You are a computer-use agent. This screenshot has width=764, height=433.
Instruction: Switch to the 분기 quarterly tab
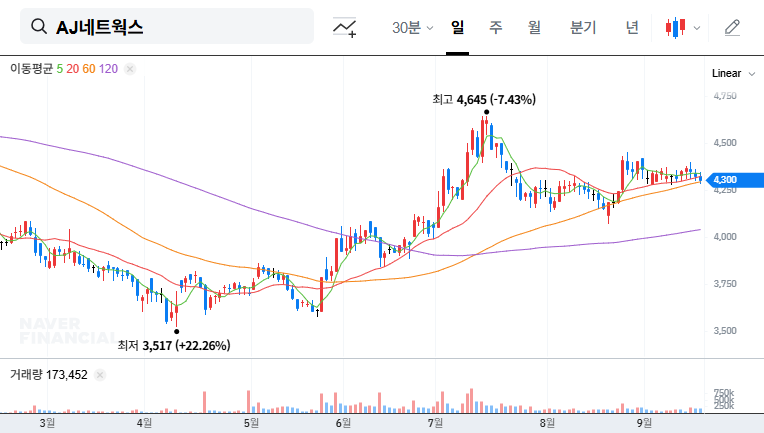click(x=583, y=27)
